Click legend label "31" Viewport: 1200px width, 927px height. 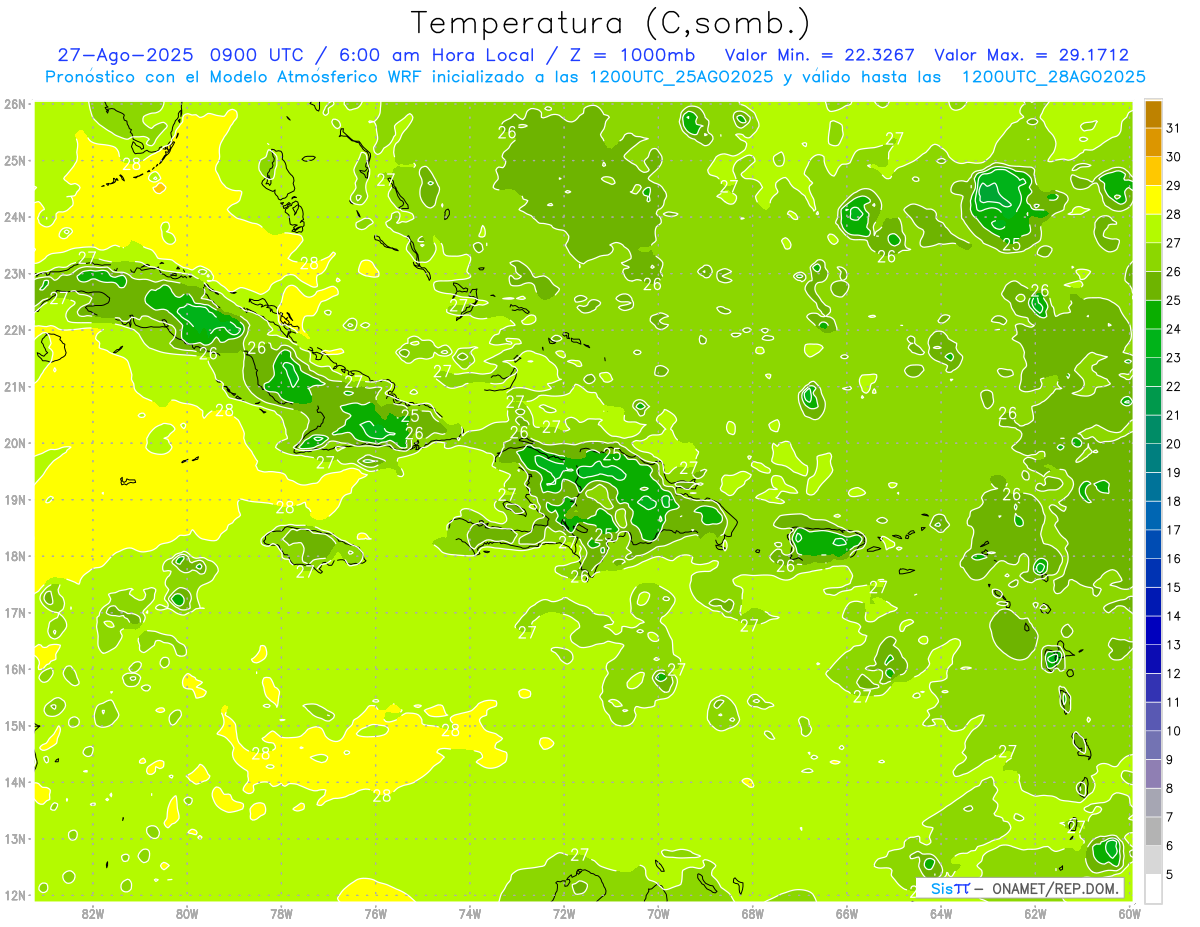[x=1174, y=128]
